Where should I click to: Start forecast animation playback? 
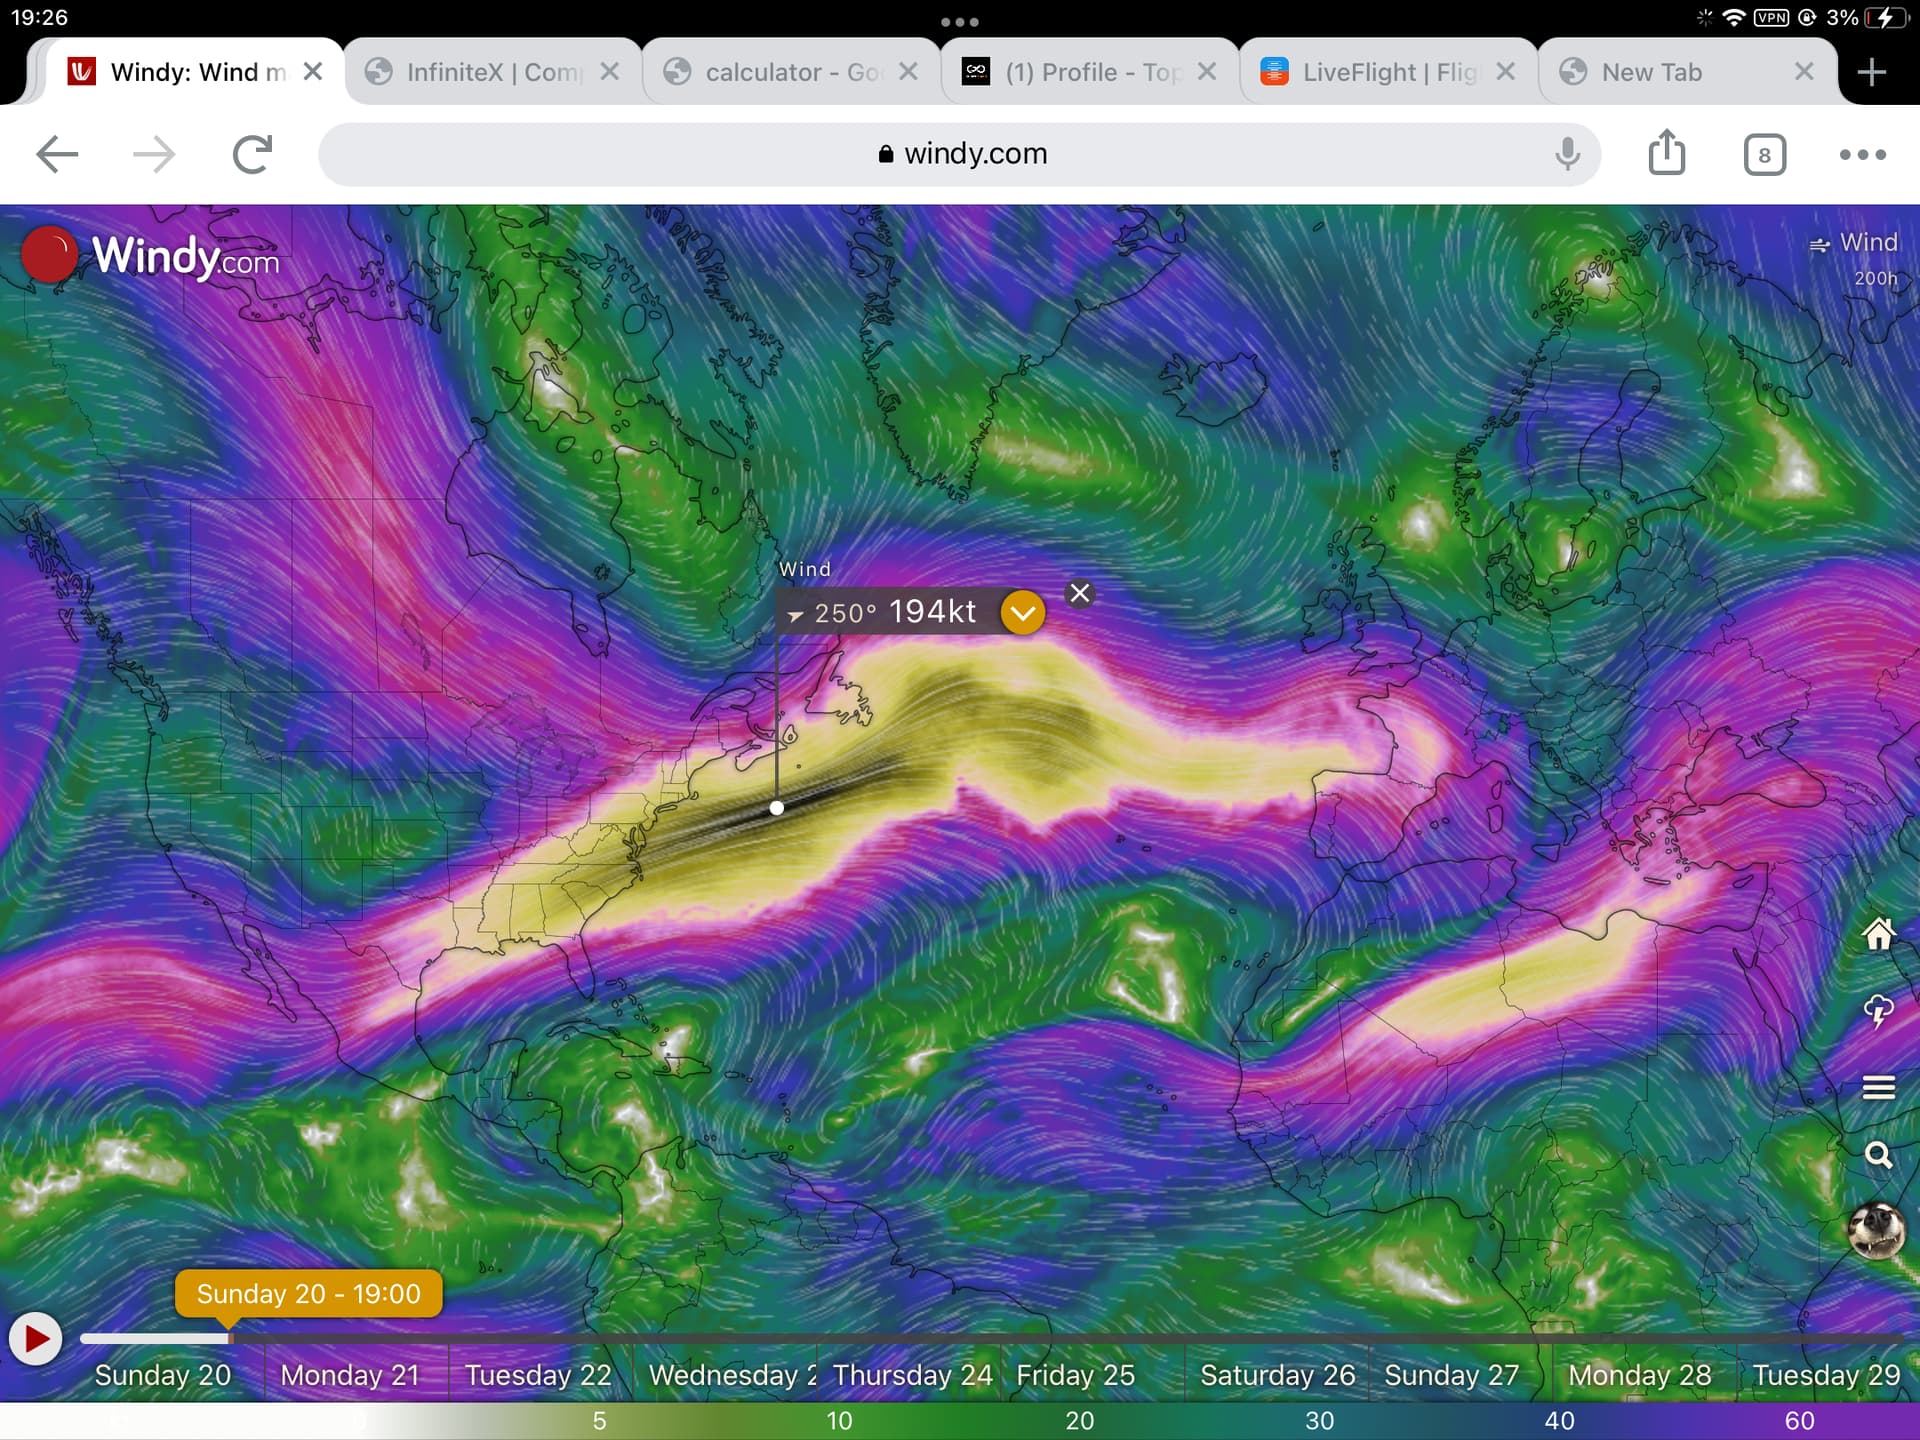point(36,1338)
